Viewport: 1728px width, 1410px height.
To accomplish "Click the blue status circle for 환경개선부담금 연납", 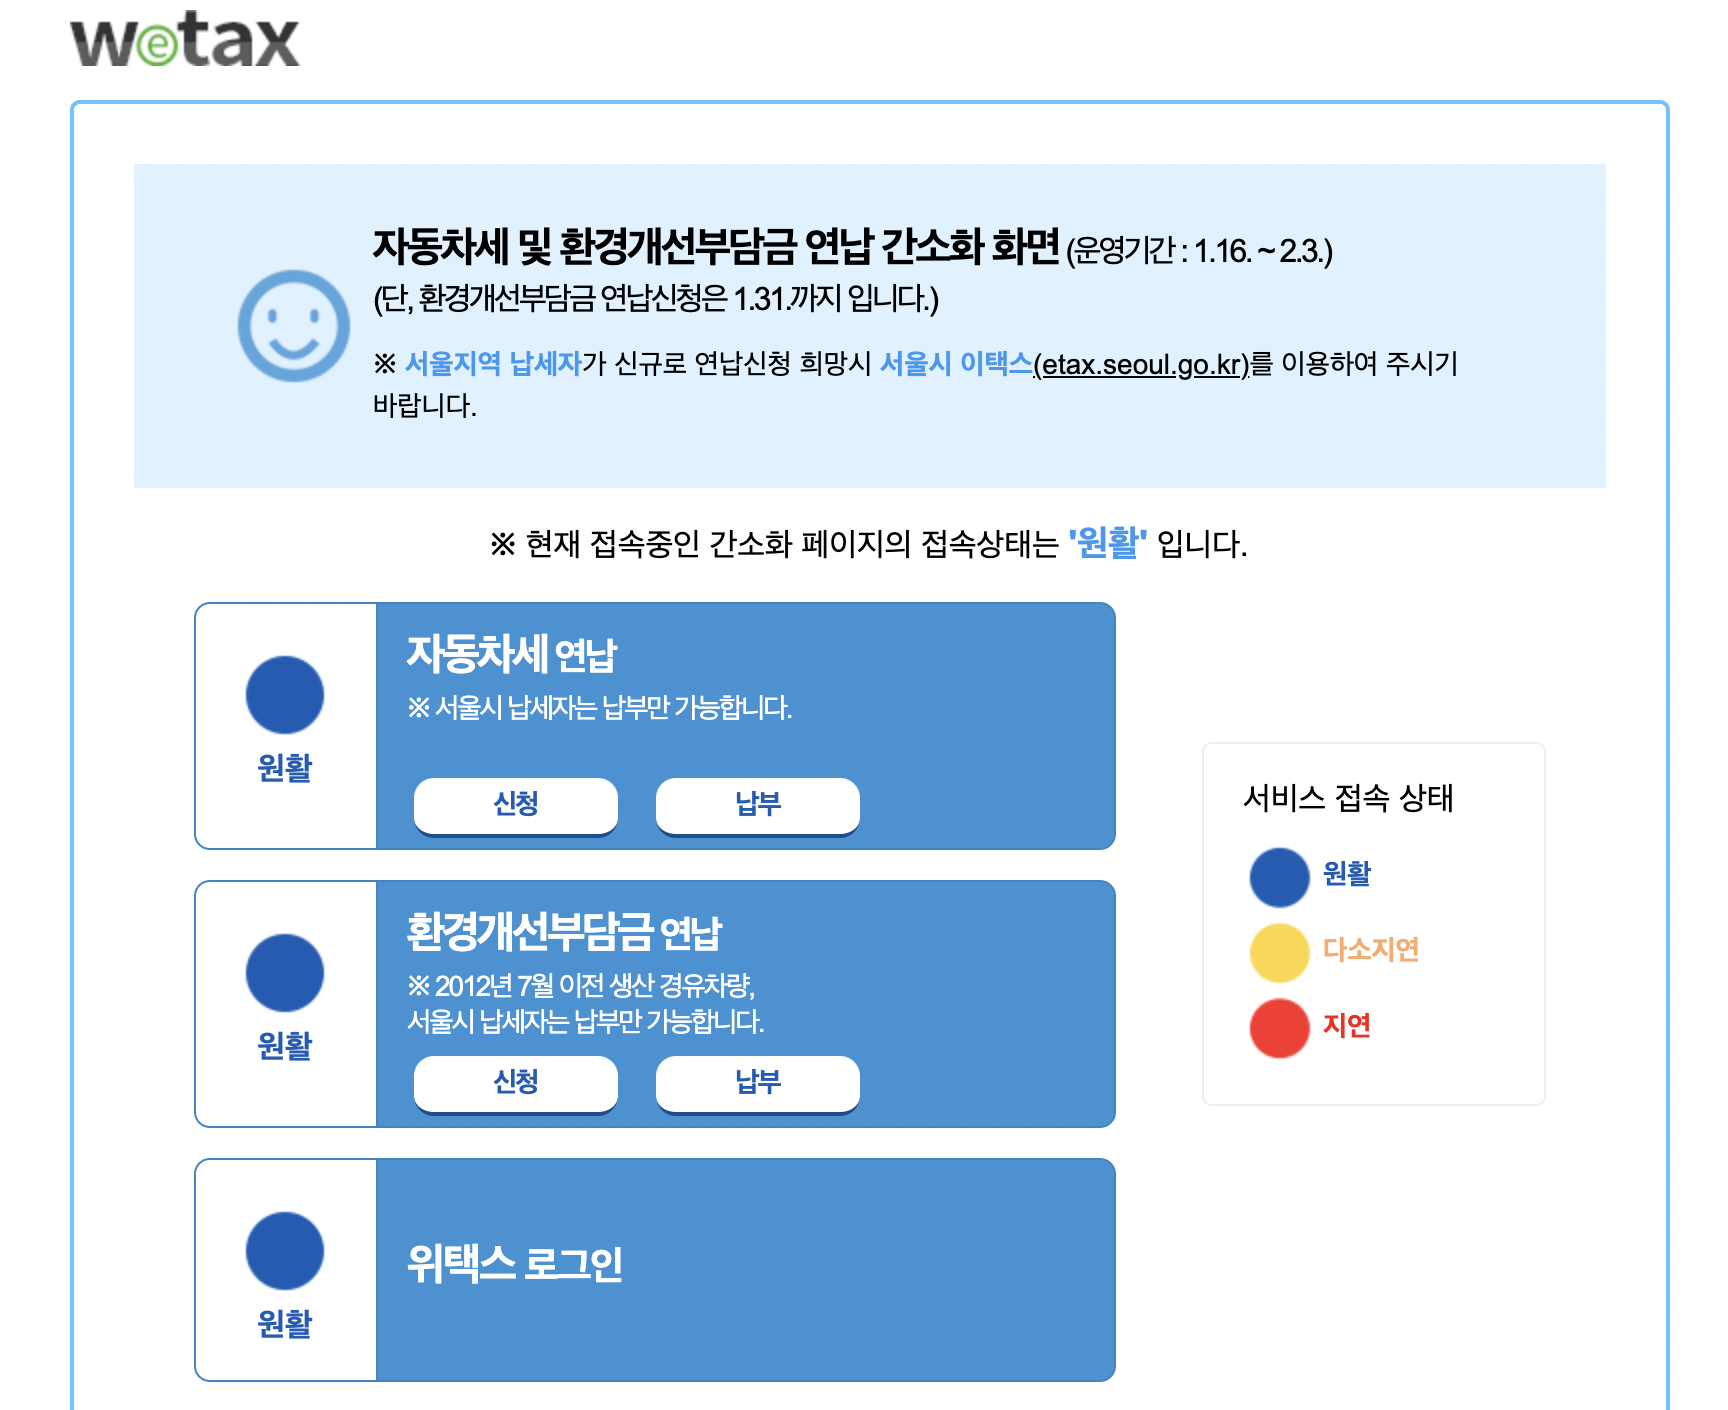I will 285,973.
